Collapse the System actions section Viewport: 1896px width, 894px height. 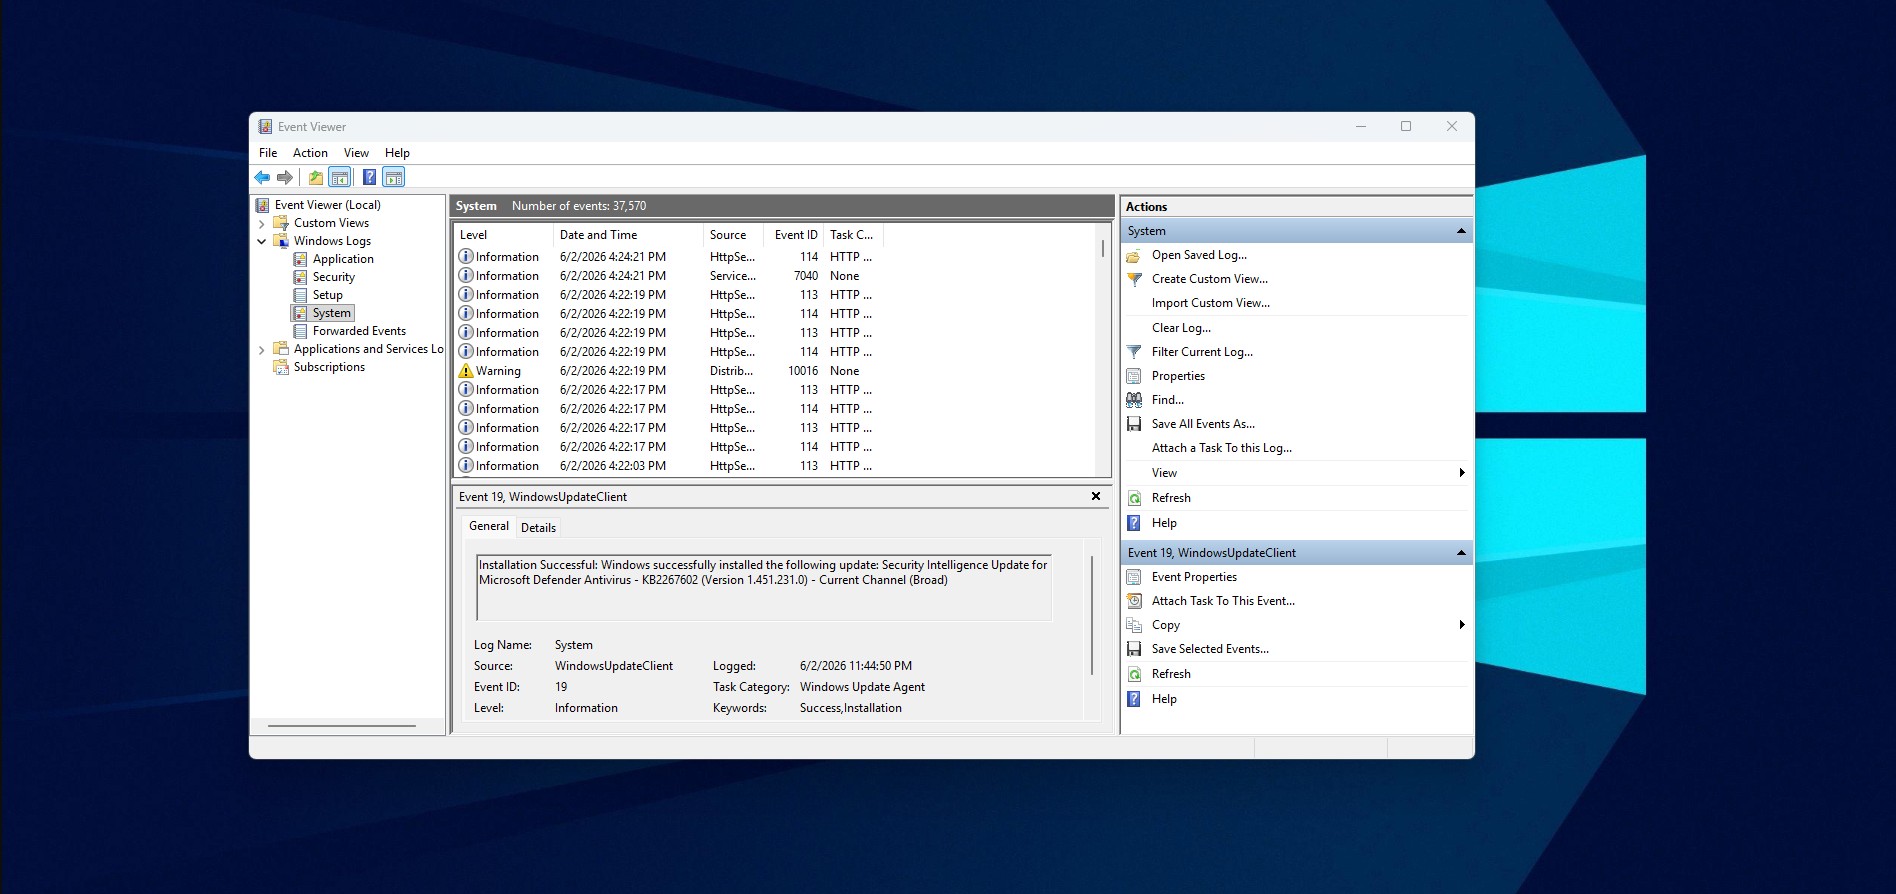(x=1461, y=231)
